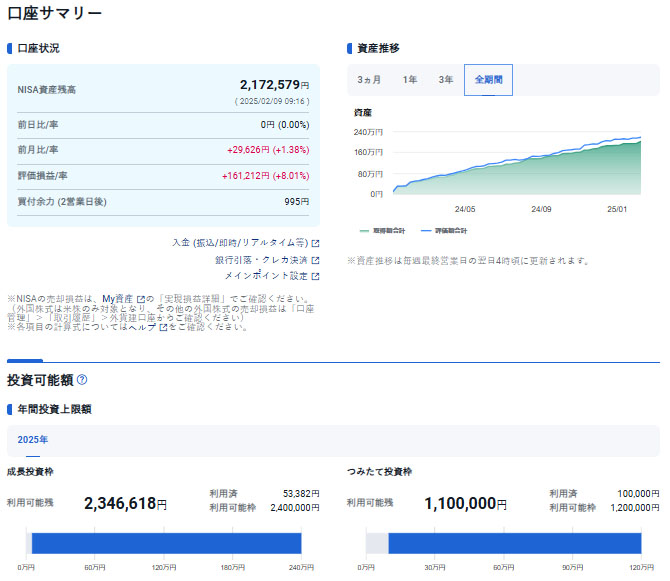Open the ヘルプ link in the notes
The height and width of the screenshot is (581, 670).
point(146,327)
